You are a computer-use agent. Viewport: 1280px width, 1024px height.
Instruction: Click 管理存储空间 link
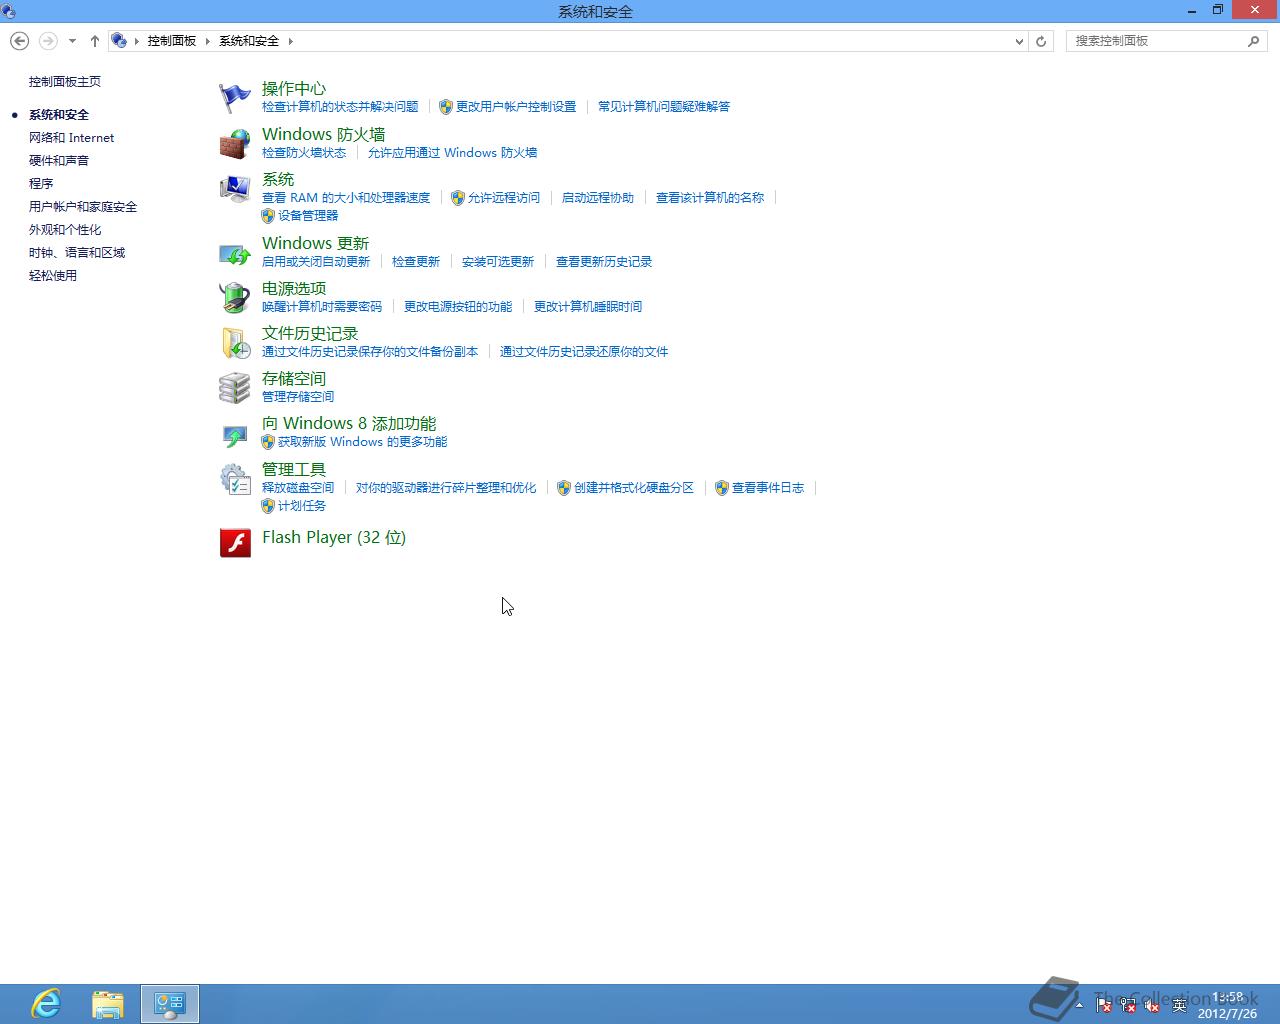[298, 397]
